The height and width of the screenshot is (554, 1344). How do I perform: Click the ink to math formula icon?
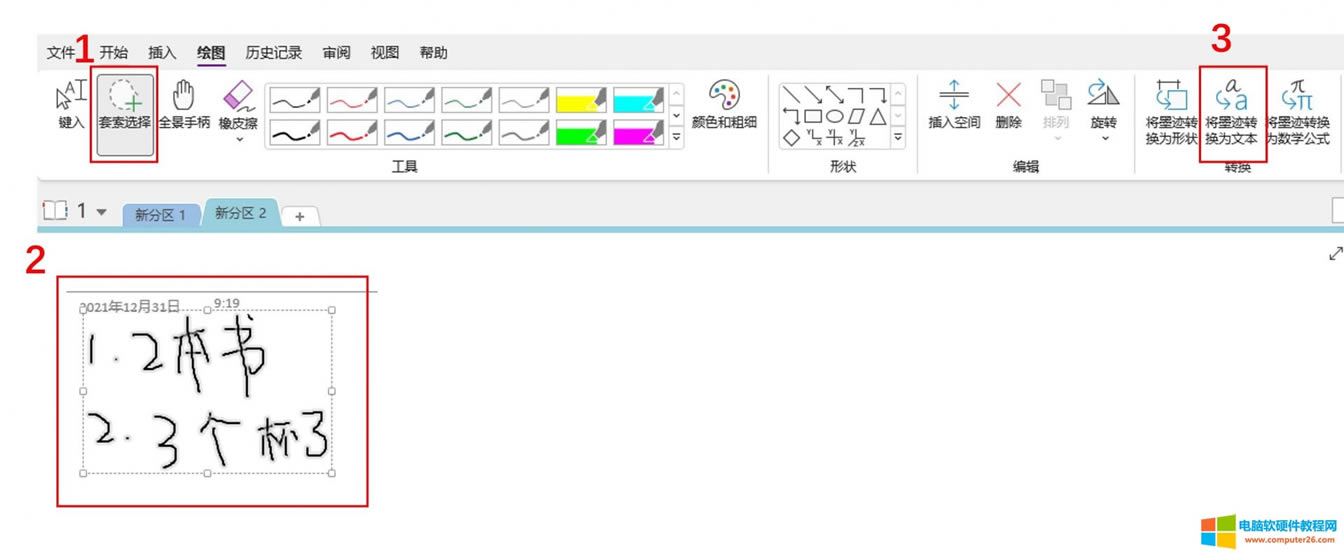click(1298, 108)
